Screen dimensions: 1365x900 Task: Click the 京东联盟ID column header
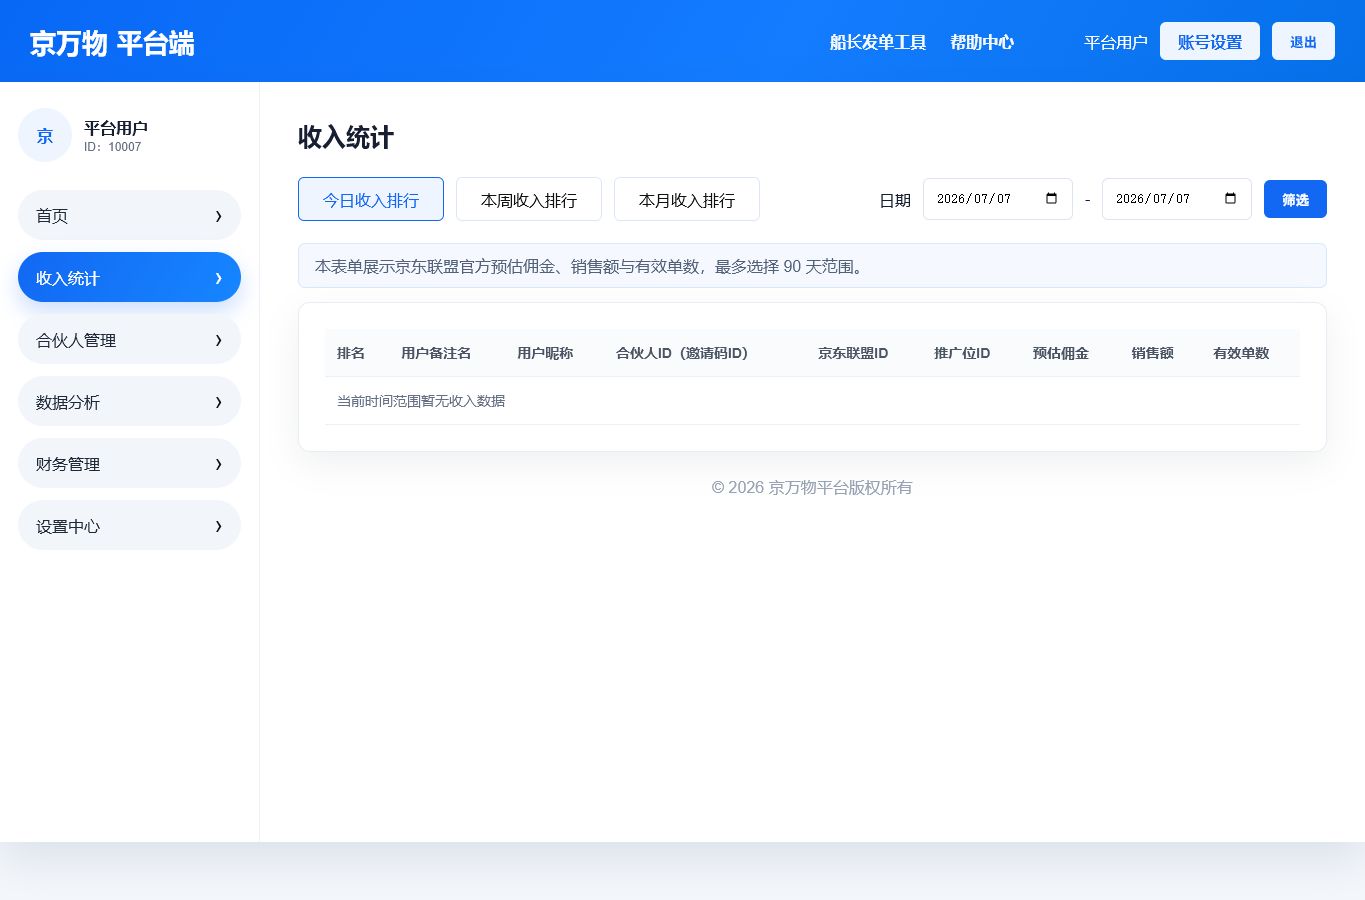point(853,353)
